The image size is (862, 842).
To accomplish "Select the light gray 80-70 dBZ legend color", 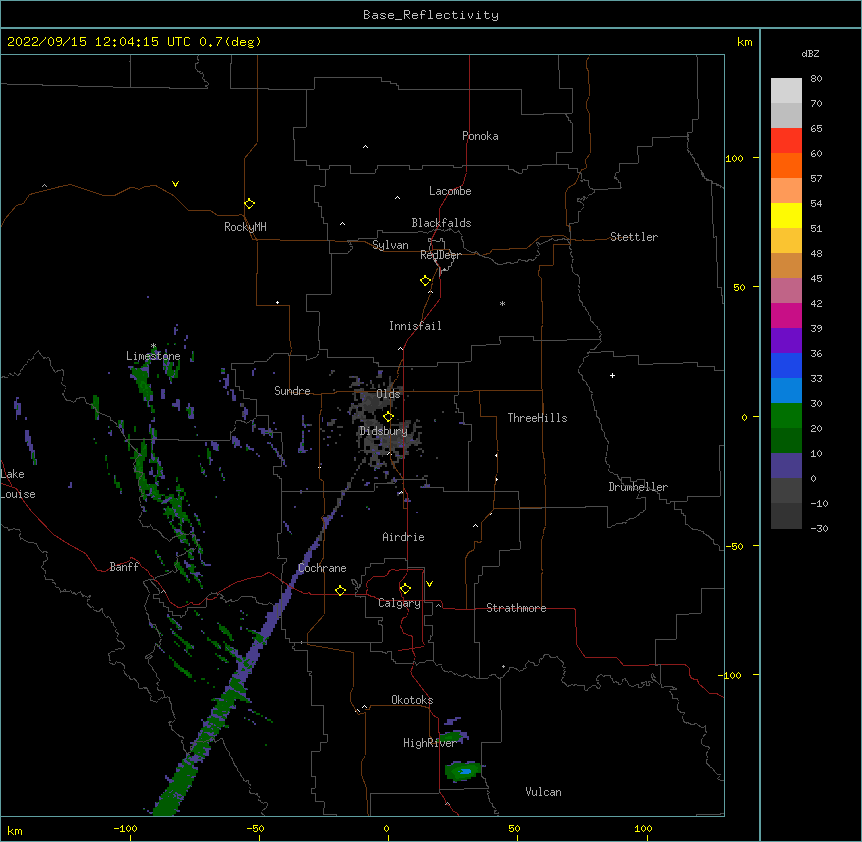I will (x=786, y=91).
